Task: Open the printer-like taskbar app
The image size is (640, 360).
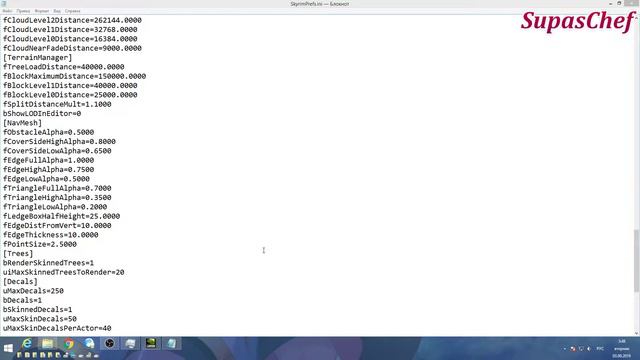Action: (130, 344)
